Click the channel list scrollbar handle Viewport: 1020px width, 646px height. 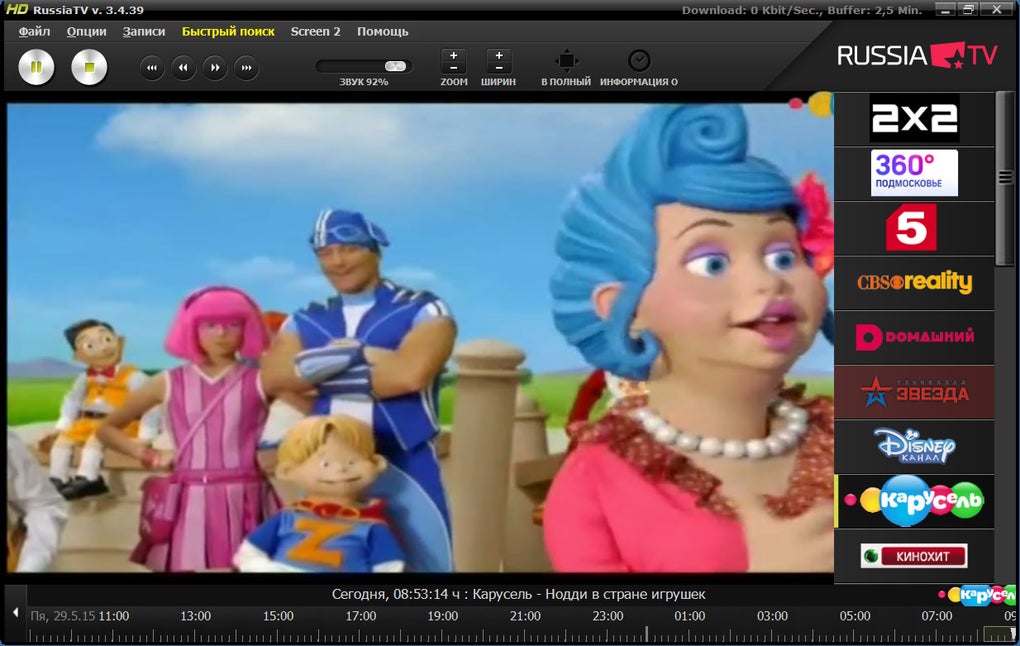1005,177
